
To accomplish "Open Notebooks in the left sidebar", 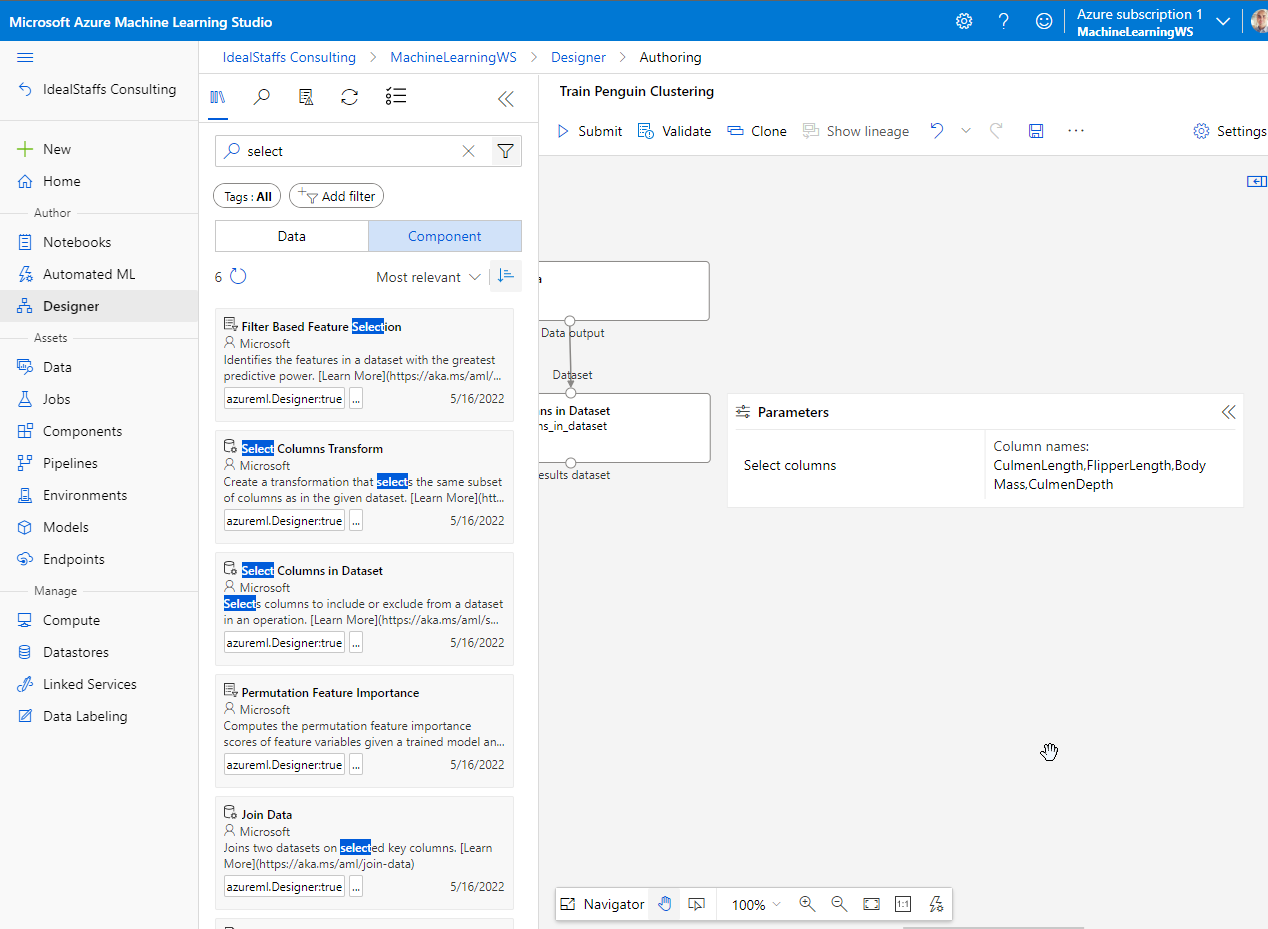I will 77,242.
